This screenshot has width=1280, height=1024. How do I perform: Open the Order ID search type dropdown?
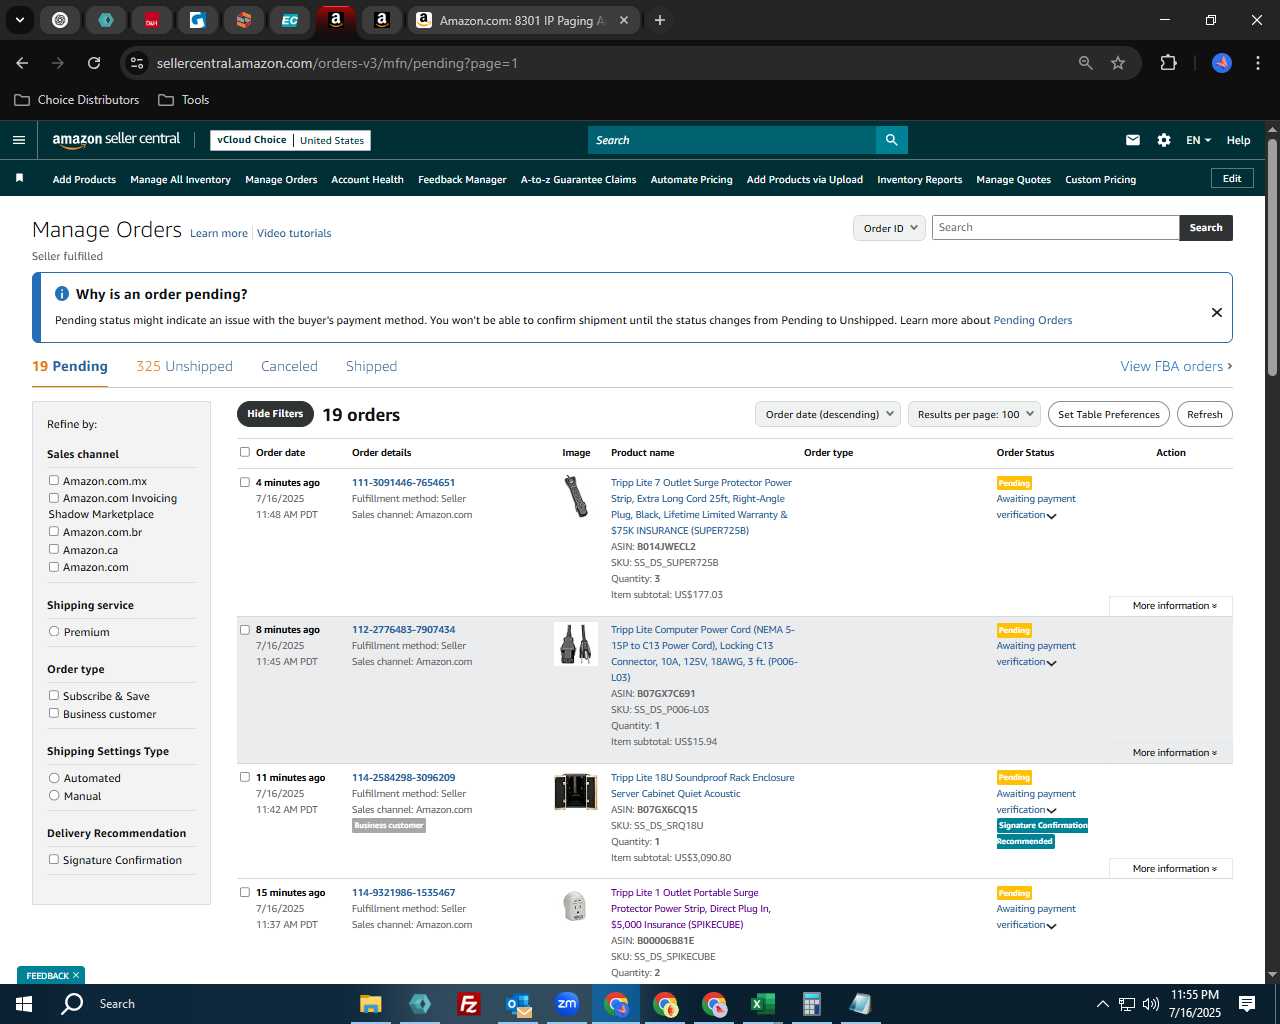click(889, 228)
